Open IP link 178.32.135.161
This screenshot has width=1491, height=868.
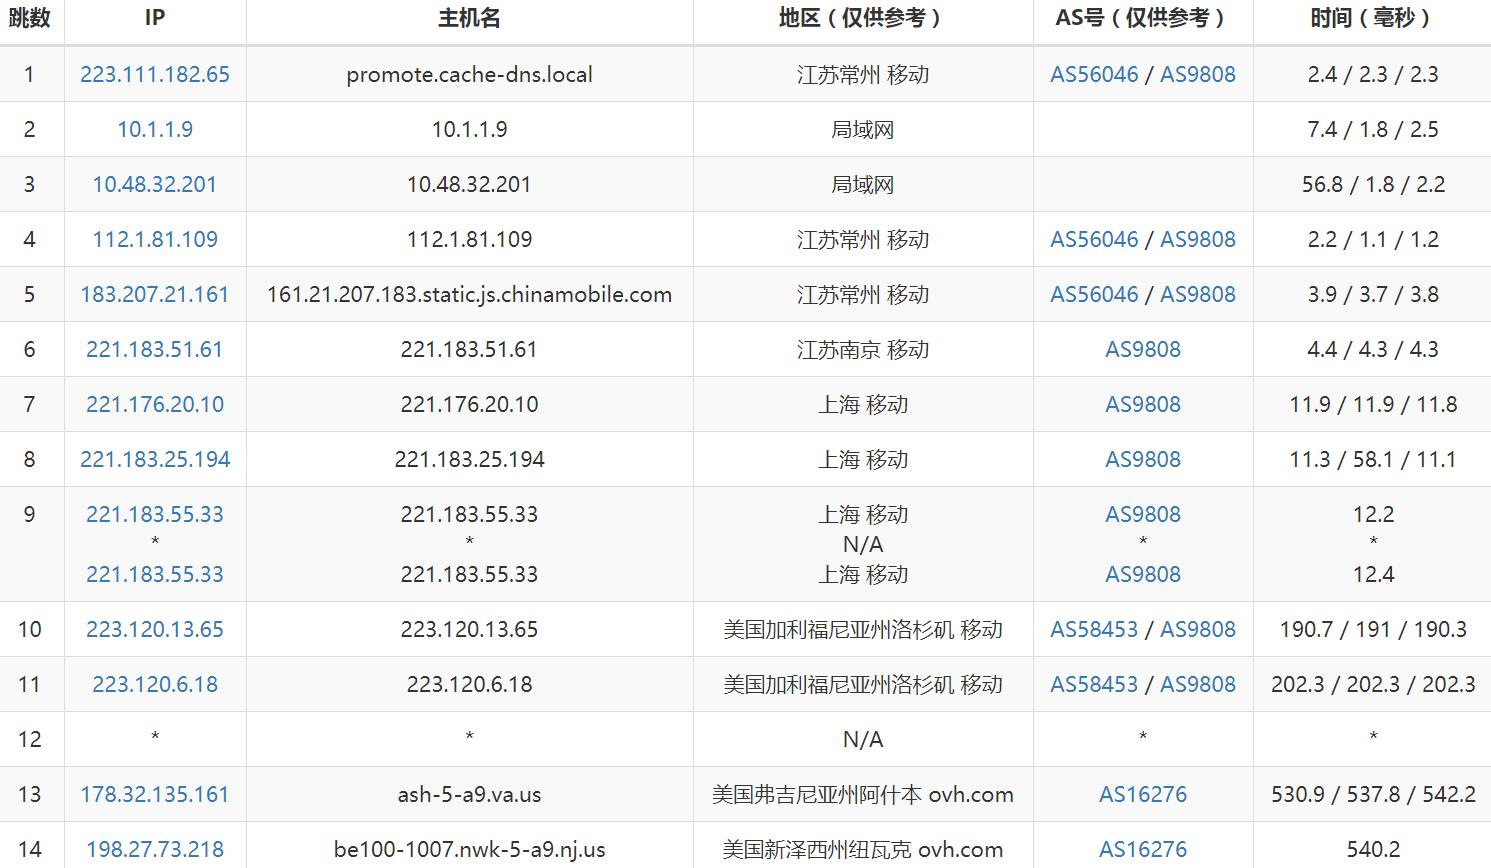[x=155, y=794]
